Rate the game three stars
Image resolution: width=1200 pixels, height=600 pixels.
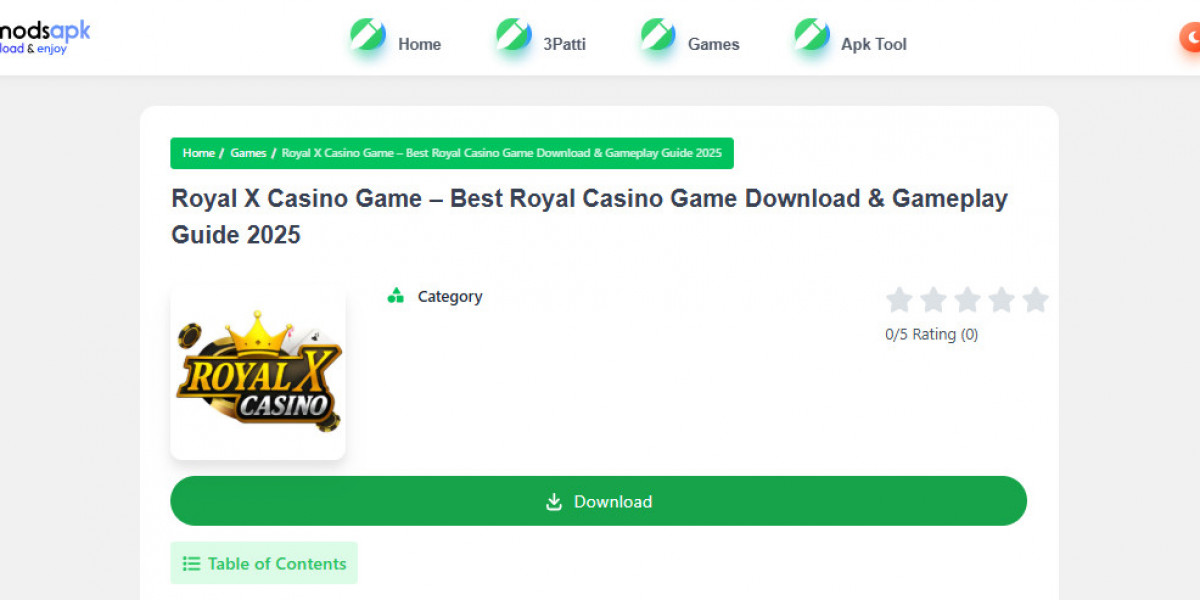pos(967,299)
